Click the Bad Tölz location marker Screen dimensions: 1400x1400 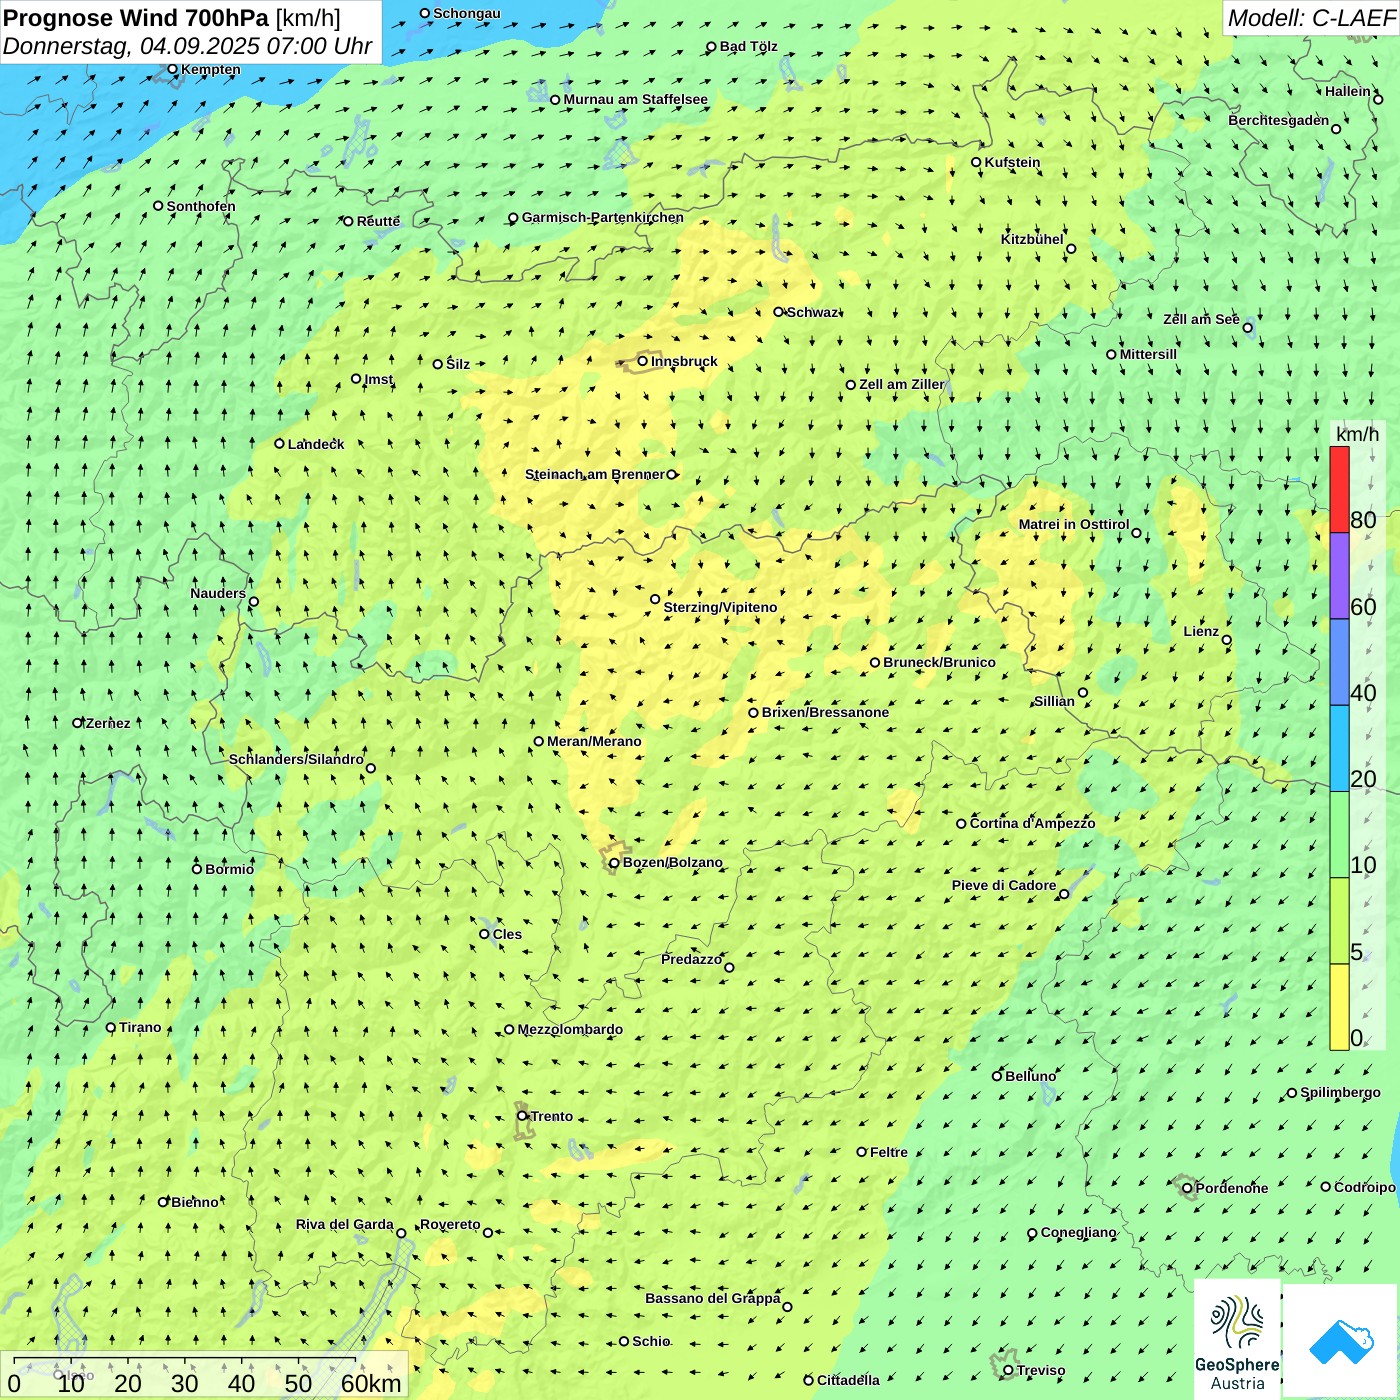(x=712, y=47)
